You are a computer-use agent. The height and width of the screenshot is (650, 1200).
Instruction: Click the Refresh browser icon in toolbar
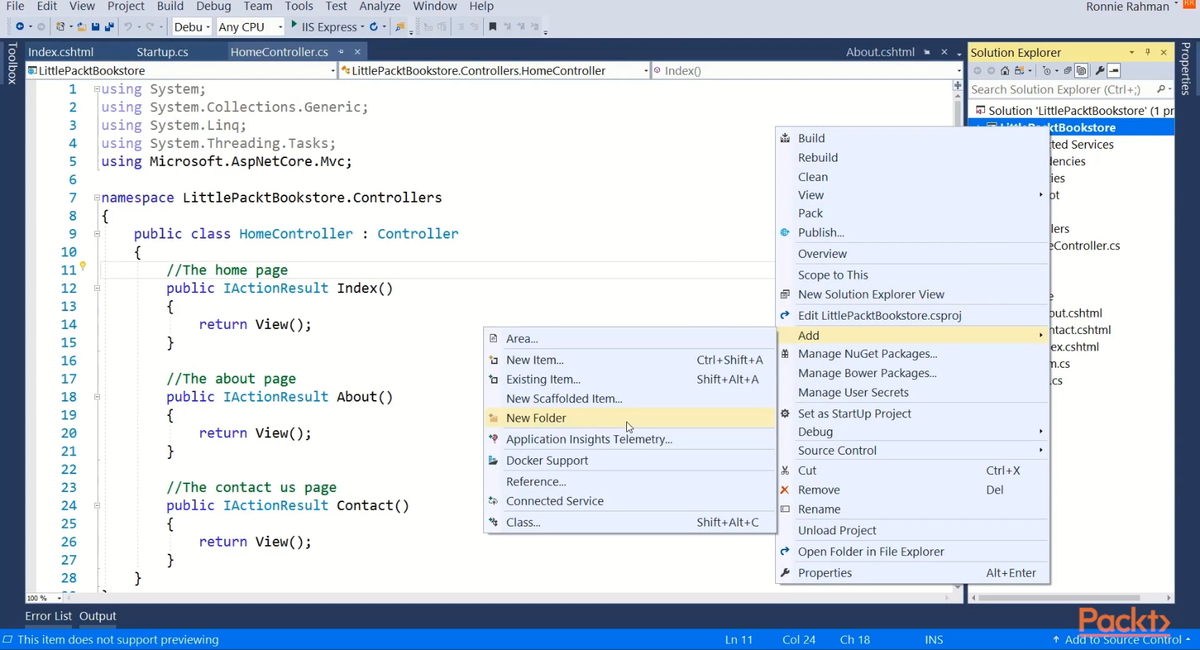(373, 27)
